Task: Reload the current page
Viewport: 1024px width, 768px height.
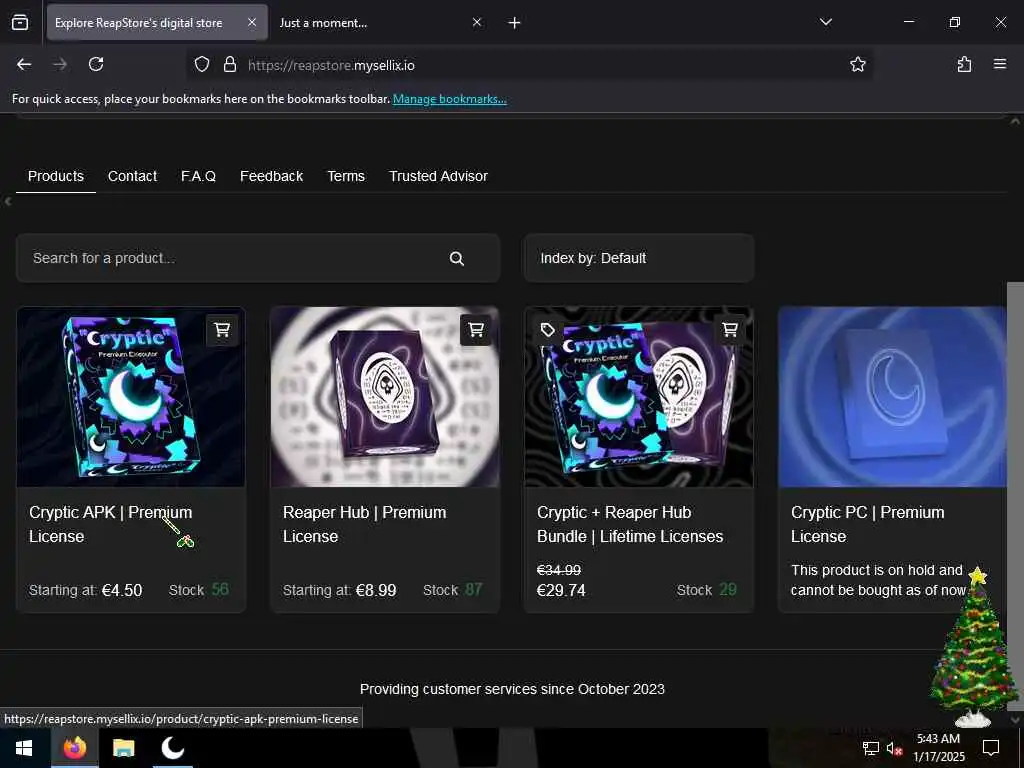Action: (x=96, y=65)
